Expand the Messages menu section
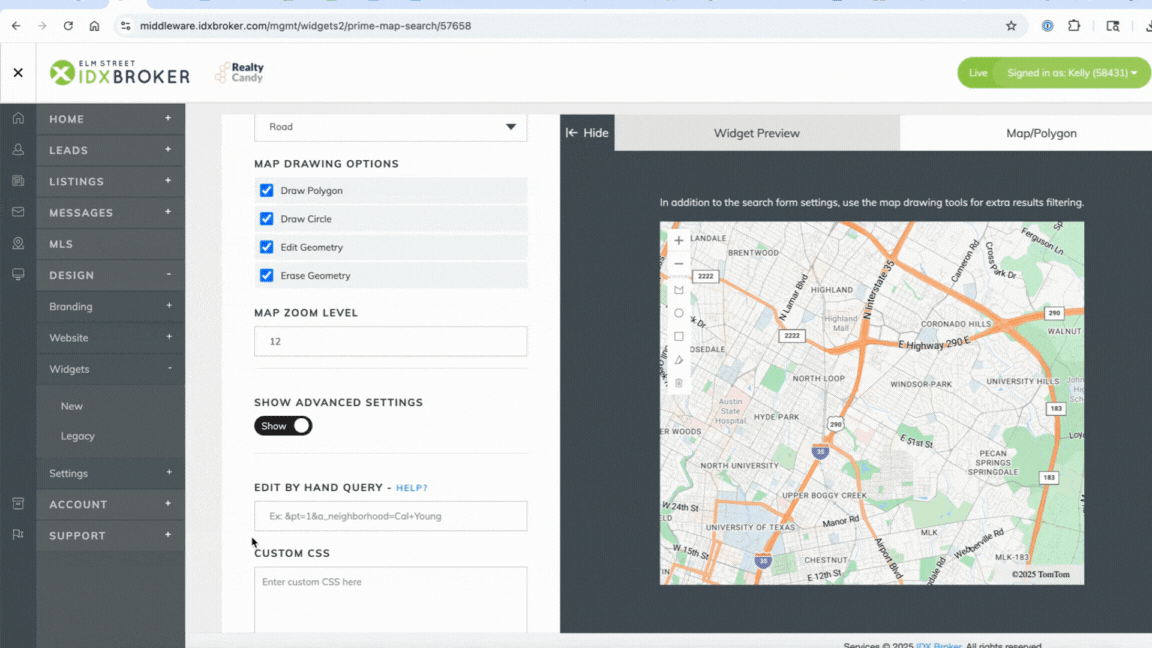 point(168,212)
